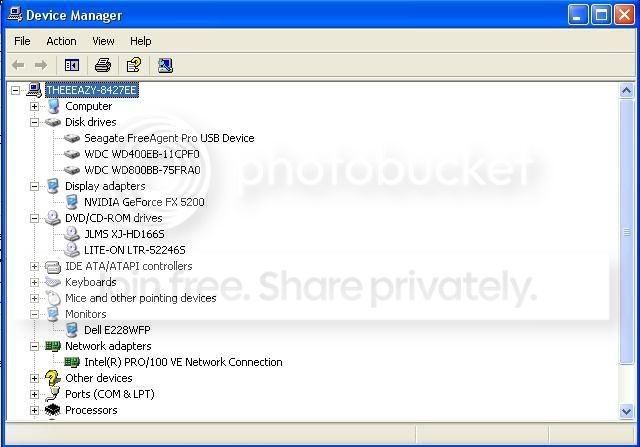Click the JLMS XJ-HD166S disc icon

(x=72, y=234)
